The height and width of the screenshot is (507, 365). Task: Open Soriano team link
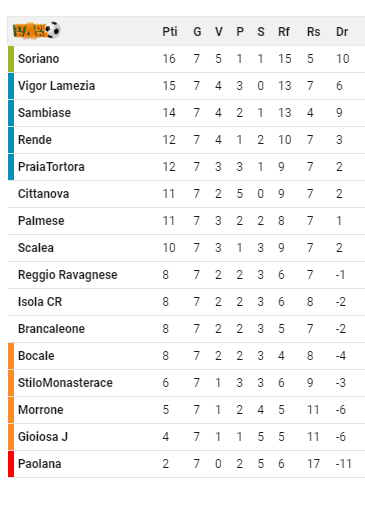click(38, 59)
